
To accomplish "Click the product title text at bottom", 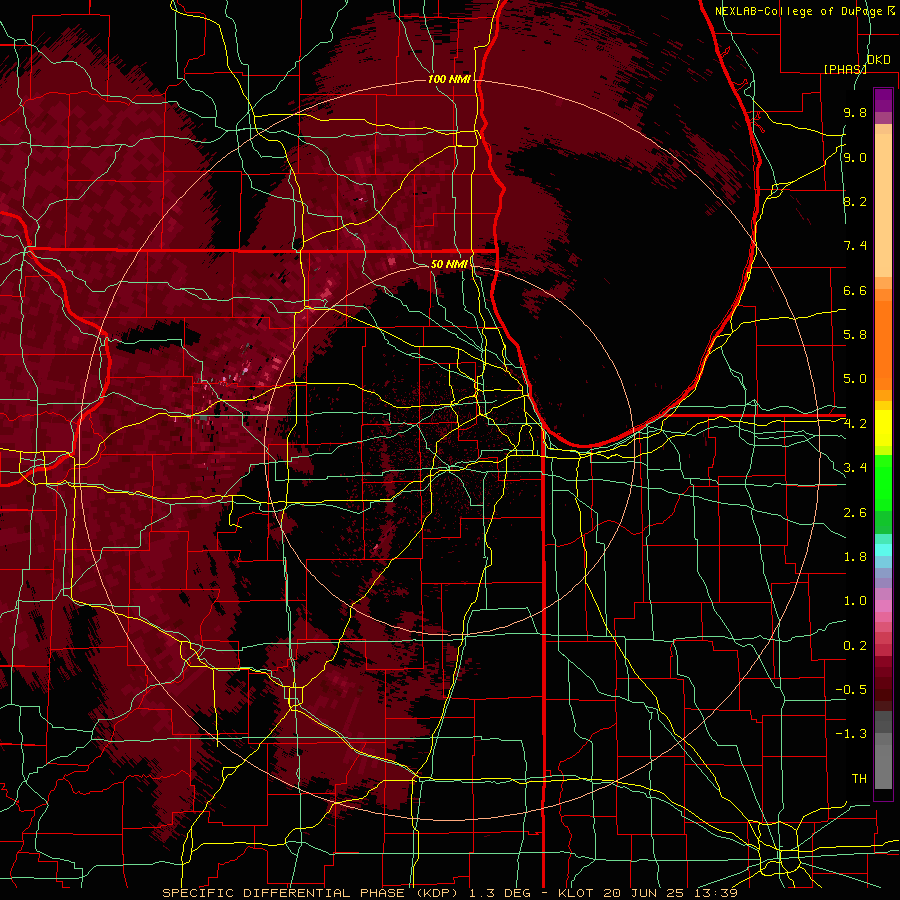I will [449, 893].
